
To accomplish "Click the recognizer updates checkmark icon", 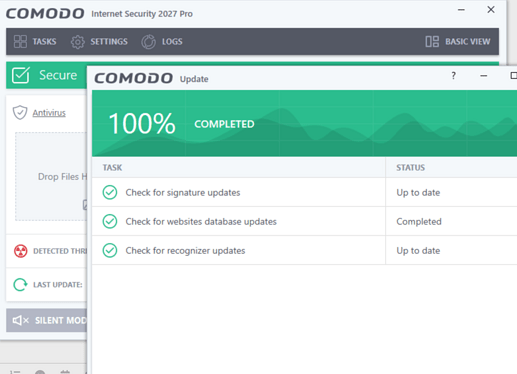I will pyautogui.click(x=110, y=250).
